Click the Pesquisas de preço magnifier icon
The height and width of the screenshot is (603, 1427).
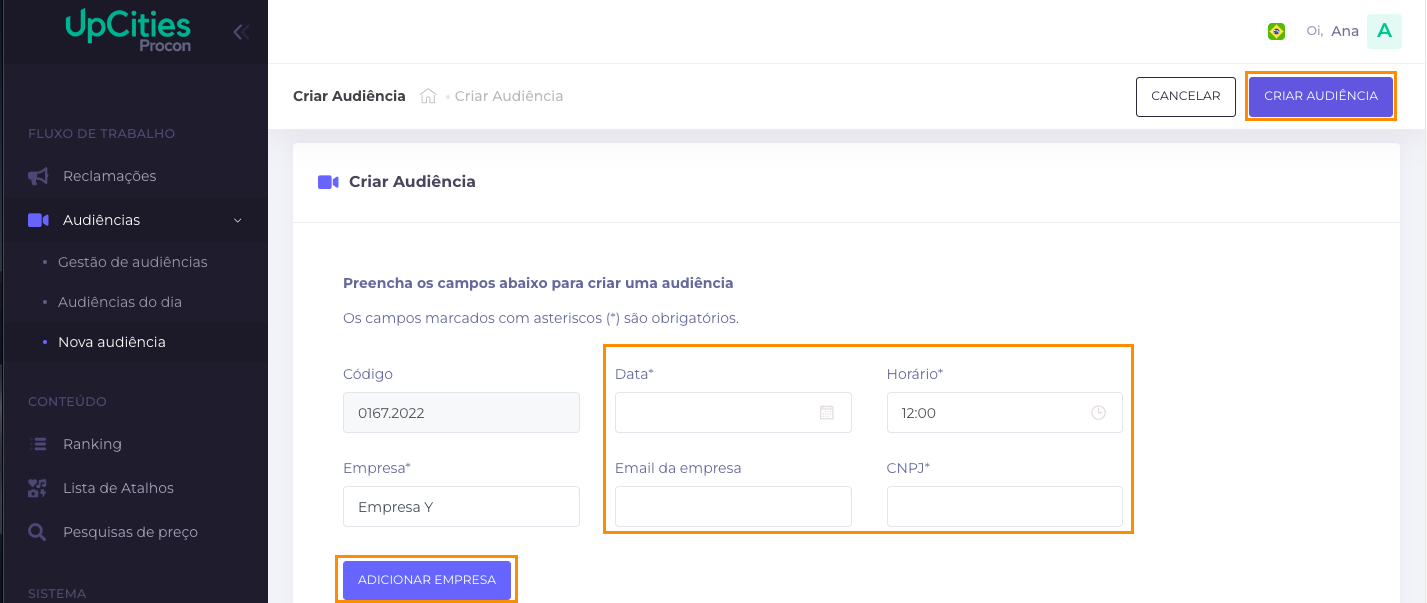pos(38,532)
